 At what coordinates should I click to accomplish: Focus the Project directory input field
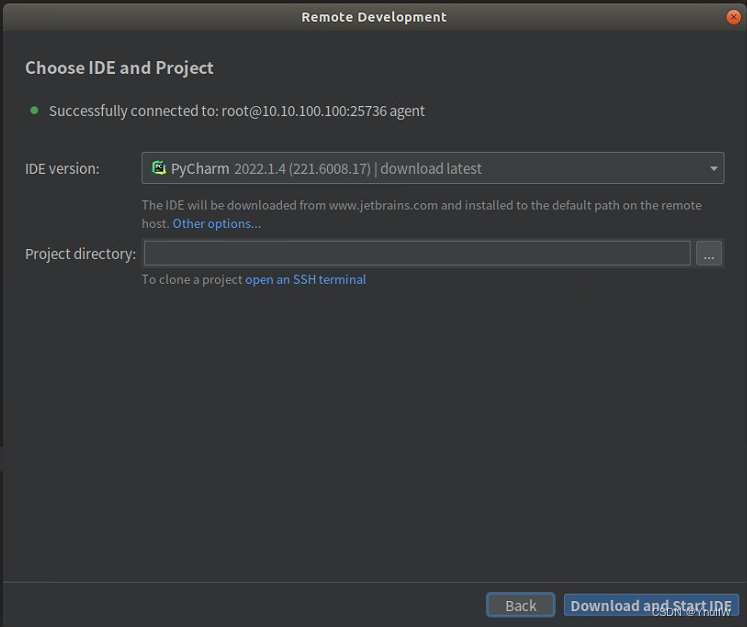417,253
